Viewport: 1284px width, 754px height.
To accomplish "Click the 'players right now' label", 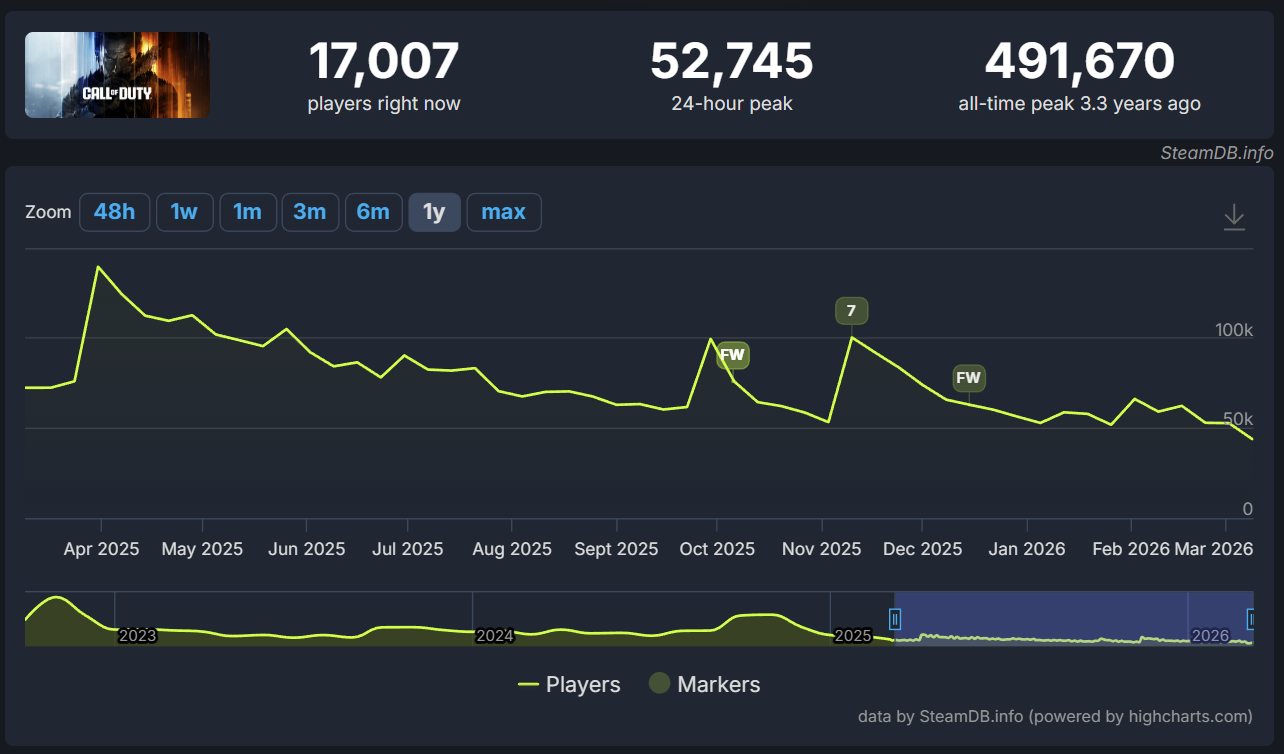I will [x=384, y=104].
